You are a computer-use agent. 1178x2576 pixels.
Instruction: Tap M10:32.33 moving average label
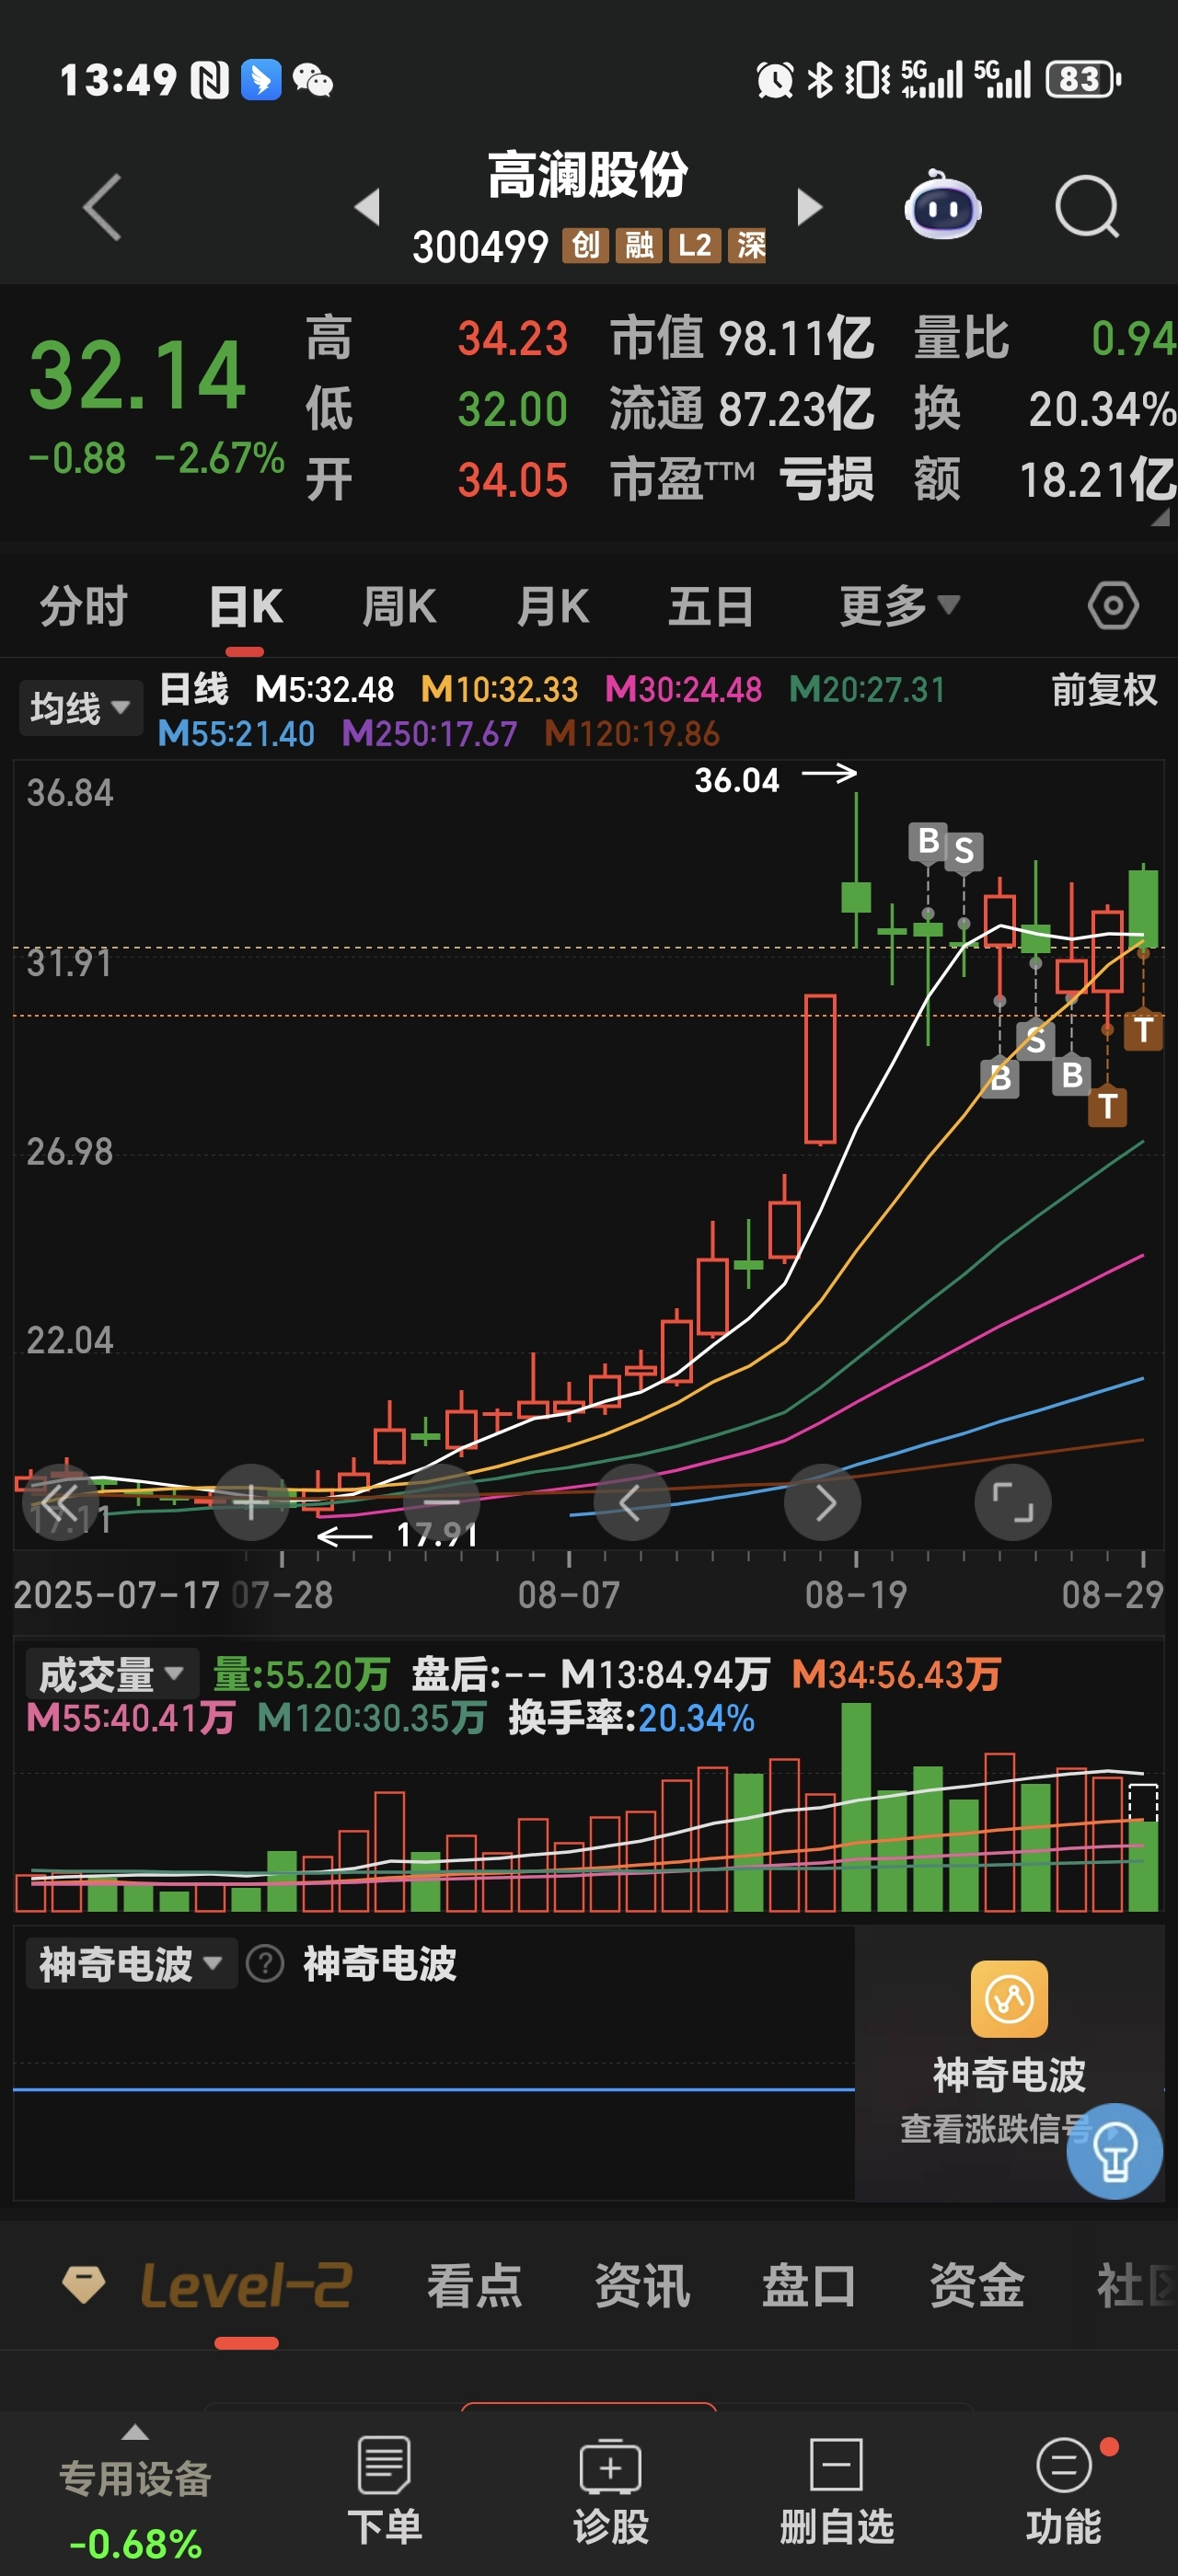(x=499, y=689)
